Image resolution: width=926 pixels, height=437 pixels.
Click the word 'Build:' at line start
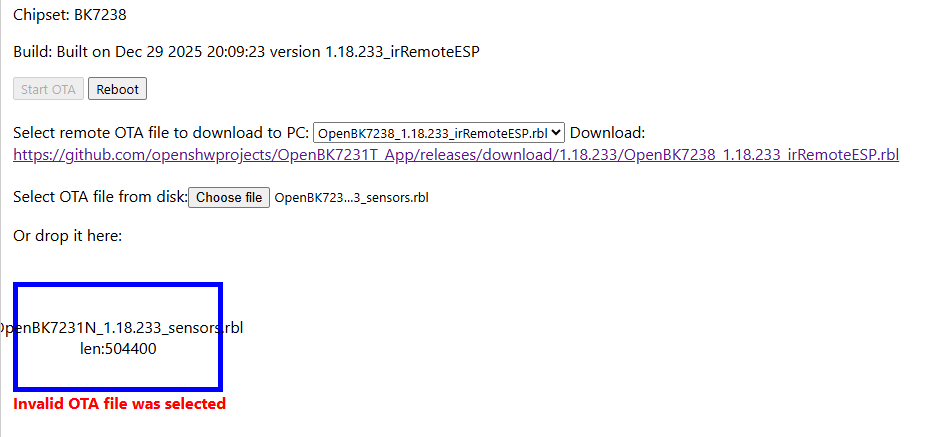(33, 52)
